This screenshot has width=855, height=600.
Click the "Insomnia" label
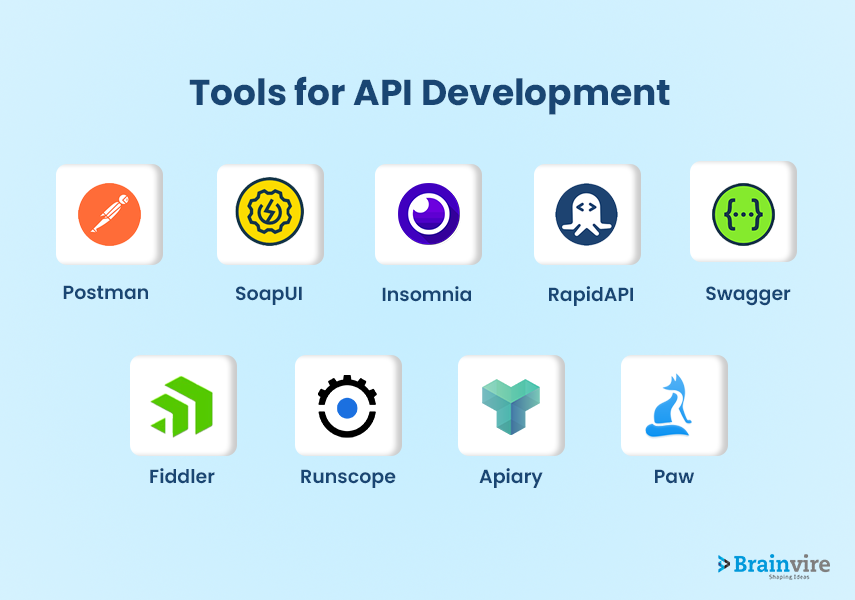pyautogui.click(x=426, y=295)
